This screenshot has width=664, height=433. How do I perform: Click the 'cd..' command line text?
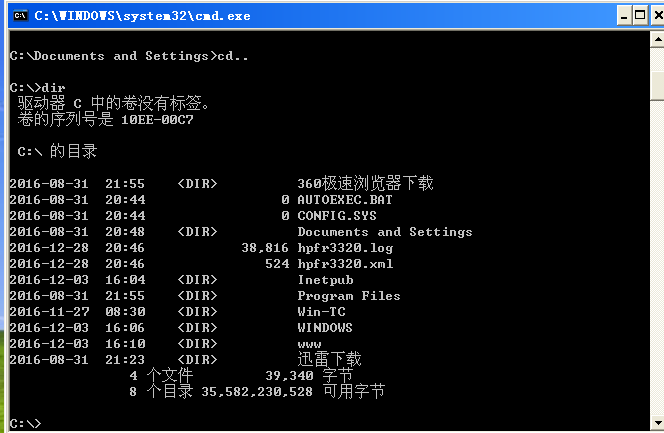232,56
